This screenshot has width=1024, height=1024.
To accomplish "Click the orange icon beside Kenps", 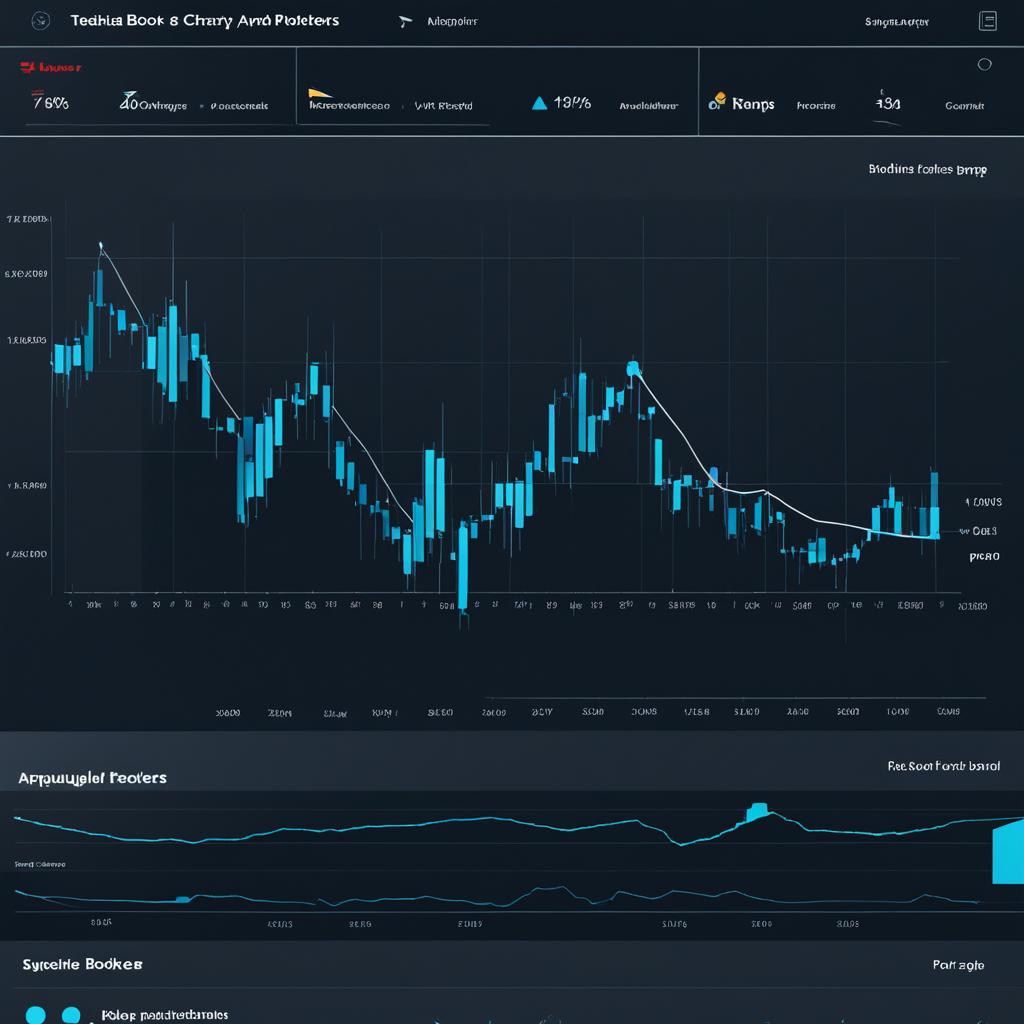I will (x=717, y=101).
